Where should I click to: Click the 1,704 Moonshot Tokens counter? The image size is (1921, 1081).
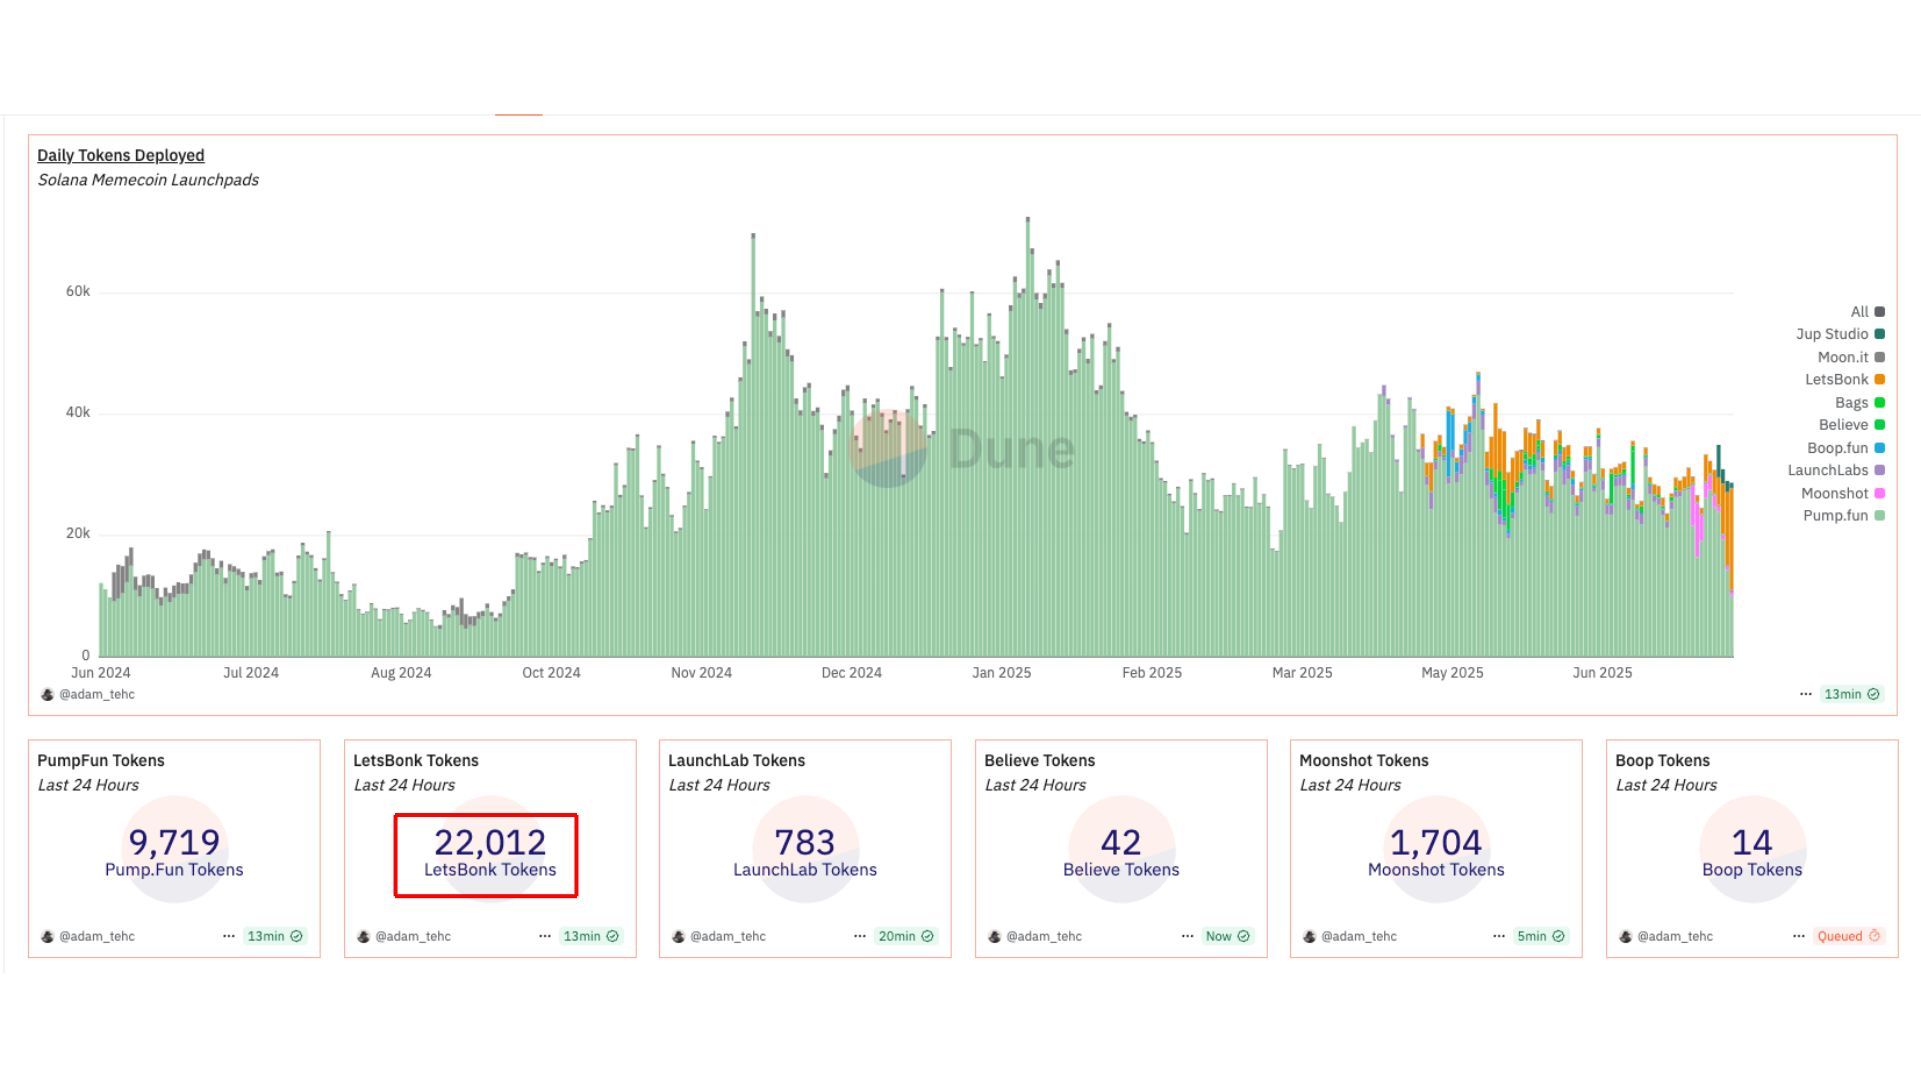(x=1436, y=852)
